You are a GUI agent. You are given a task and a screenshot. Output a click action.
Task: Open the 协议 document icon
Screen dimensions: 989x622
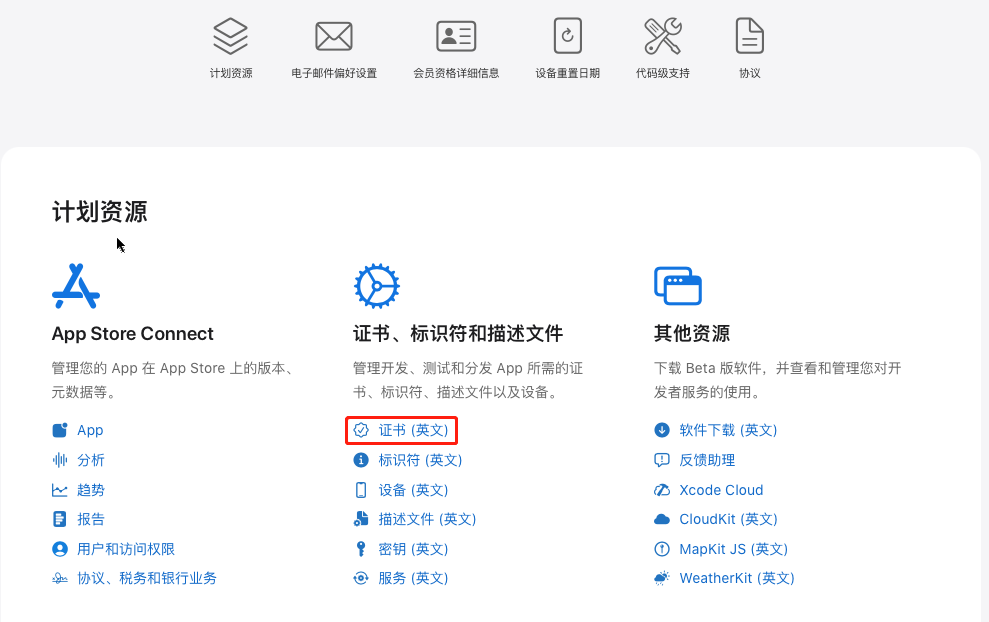750,37
